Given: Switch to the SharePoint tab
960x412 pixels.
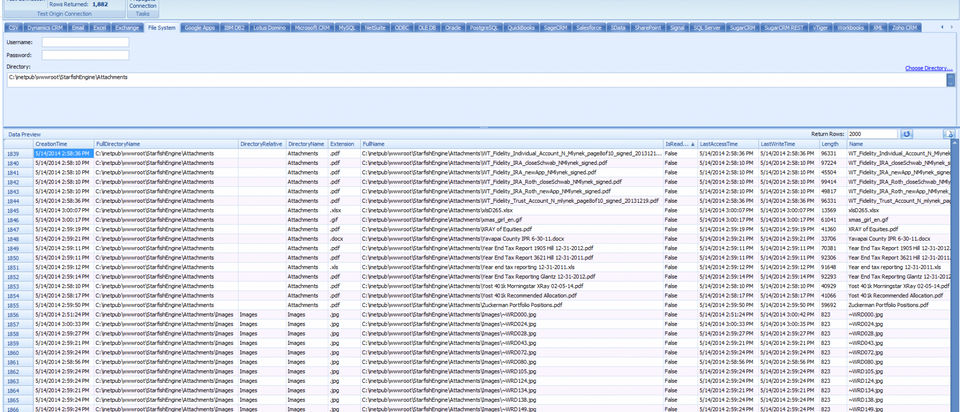Looking at the screenshot, I should (647, 28).
